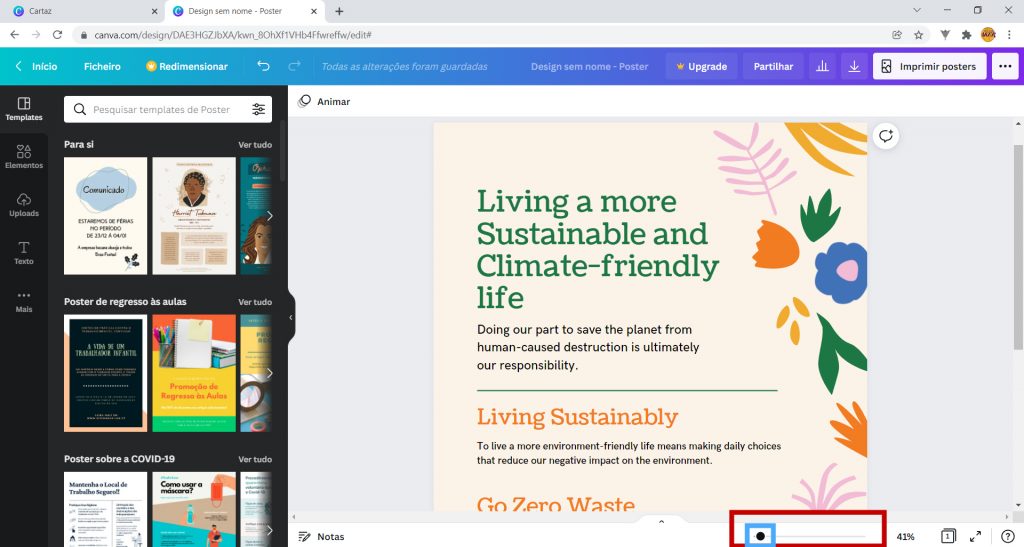The height and width of the screenshot is (547, 1024).
Task: Click the share page icon in address bar
Action: pyautogui.click(x=897, y=35)
